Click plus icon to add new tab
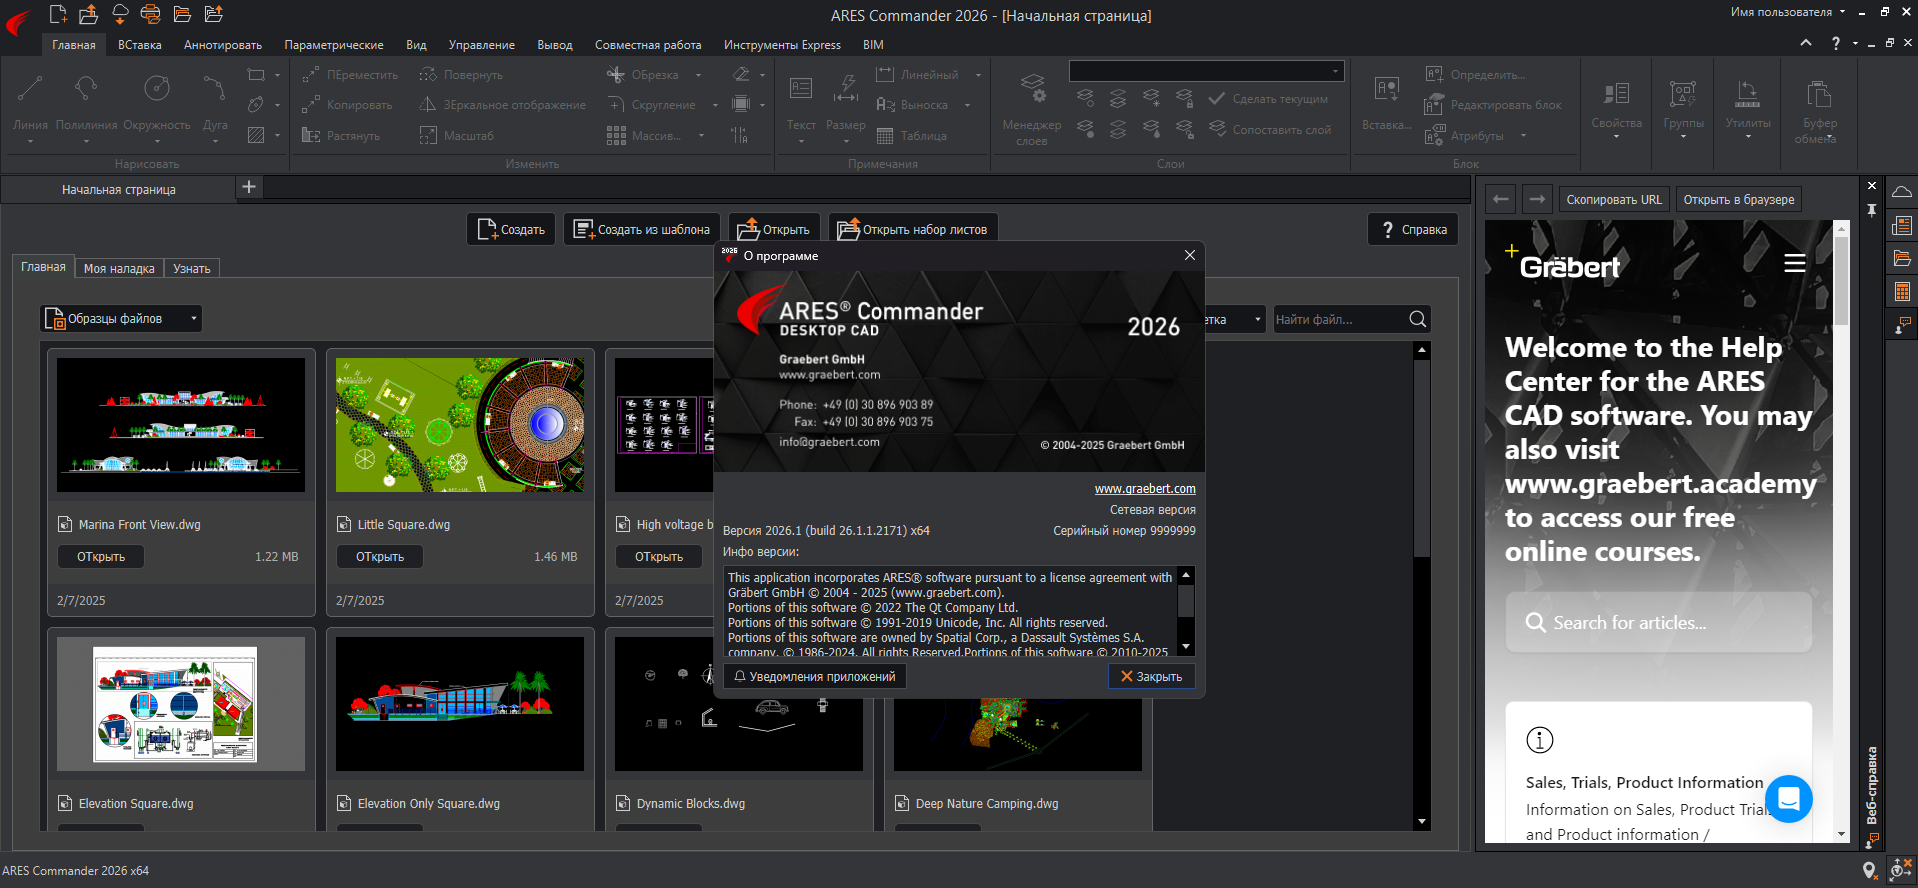The width and height of the screenshot is (1918, 888). (249, 187)
